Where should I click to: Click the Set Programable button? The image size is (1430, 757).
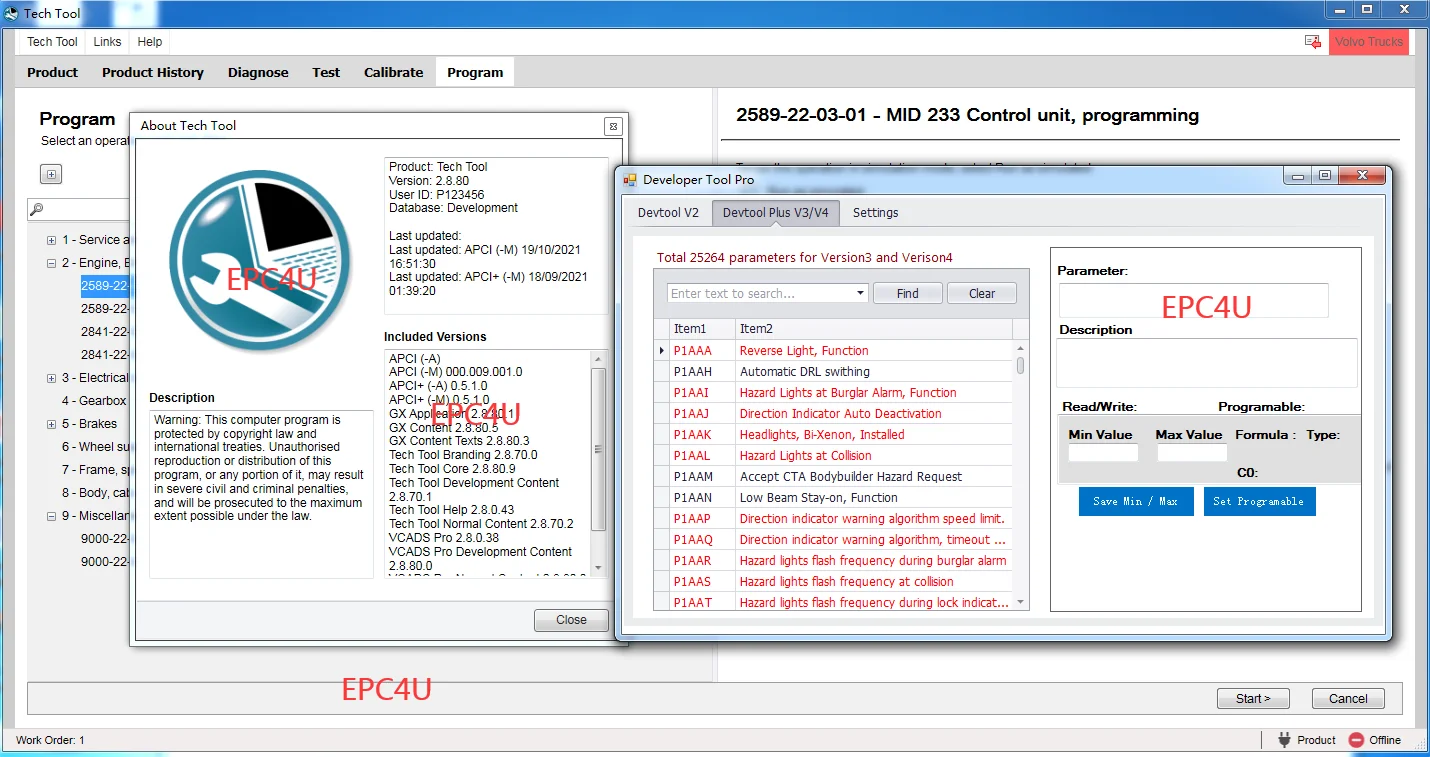click(1258, 501)
